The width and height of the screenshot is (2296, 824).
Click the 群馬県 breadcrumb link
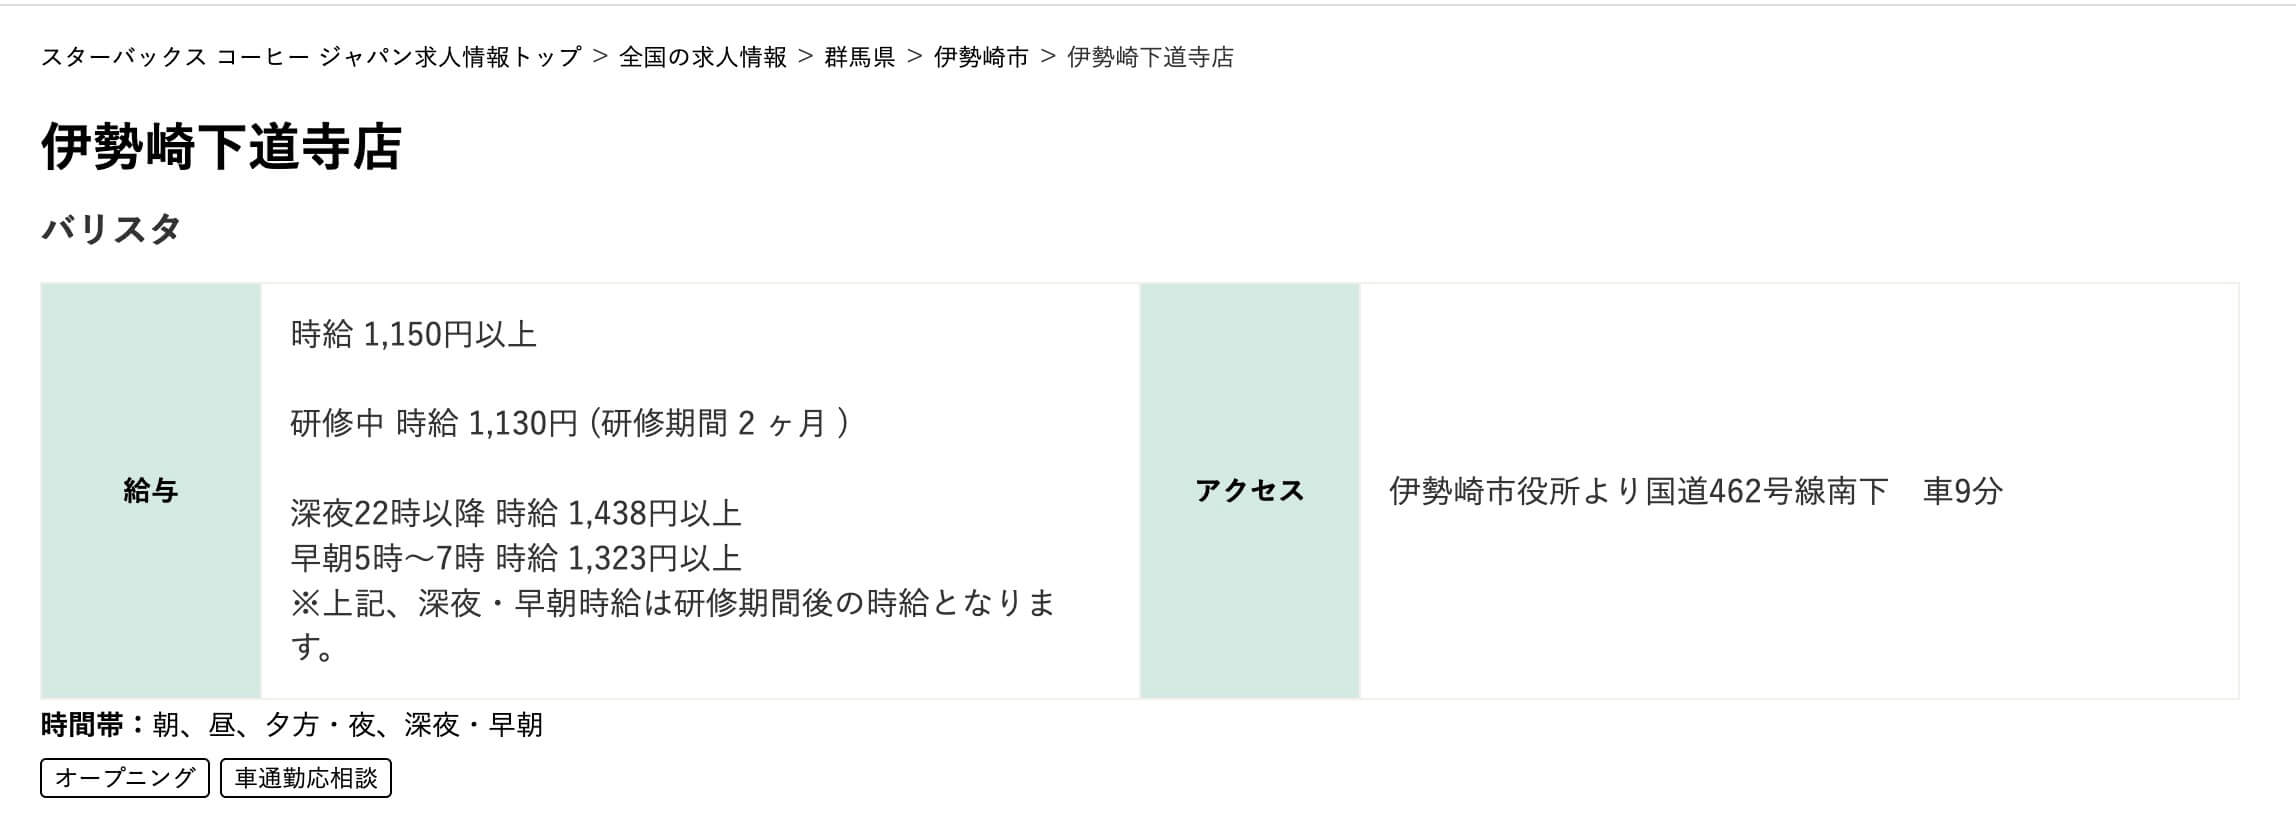coord(859,57)
